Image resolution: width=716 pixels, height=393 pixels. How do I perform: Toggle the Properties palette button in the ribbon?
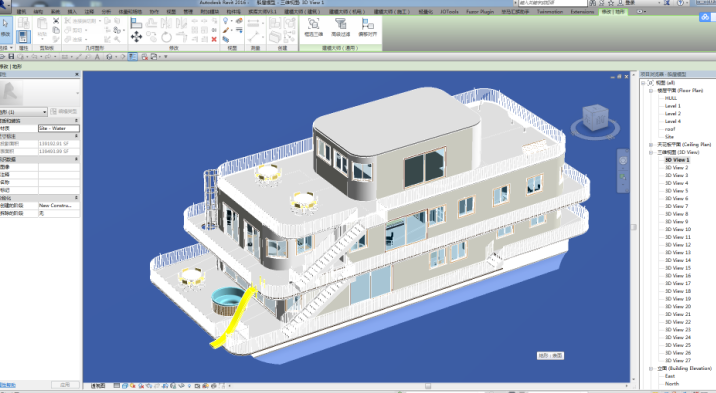(23, 37)
